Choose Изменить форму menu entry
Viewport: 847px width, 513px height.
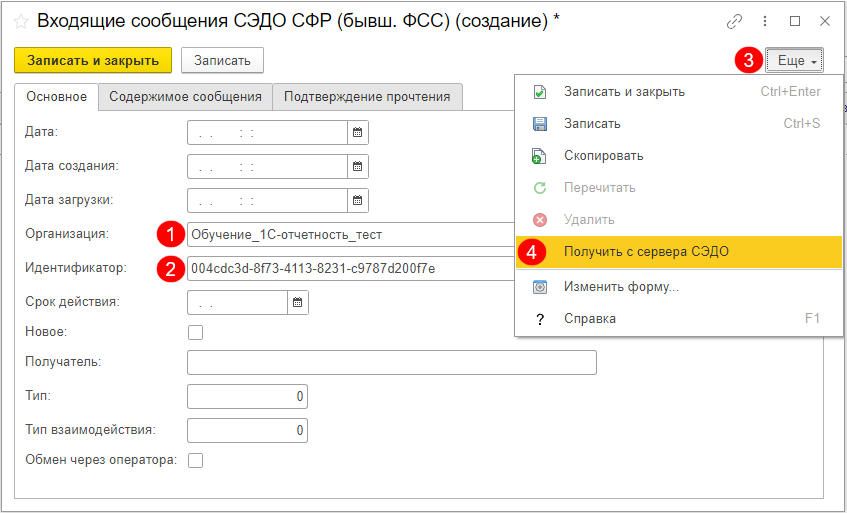[621, 287]
